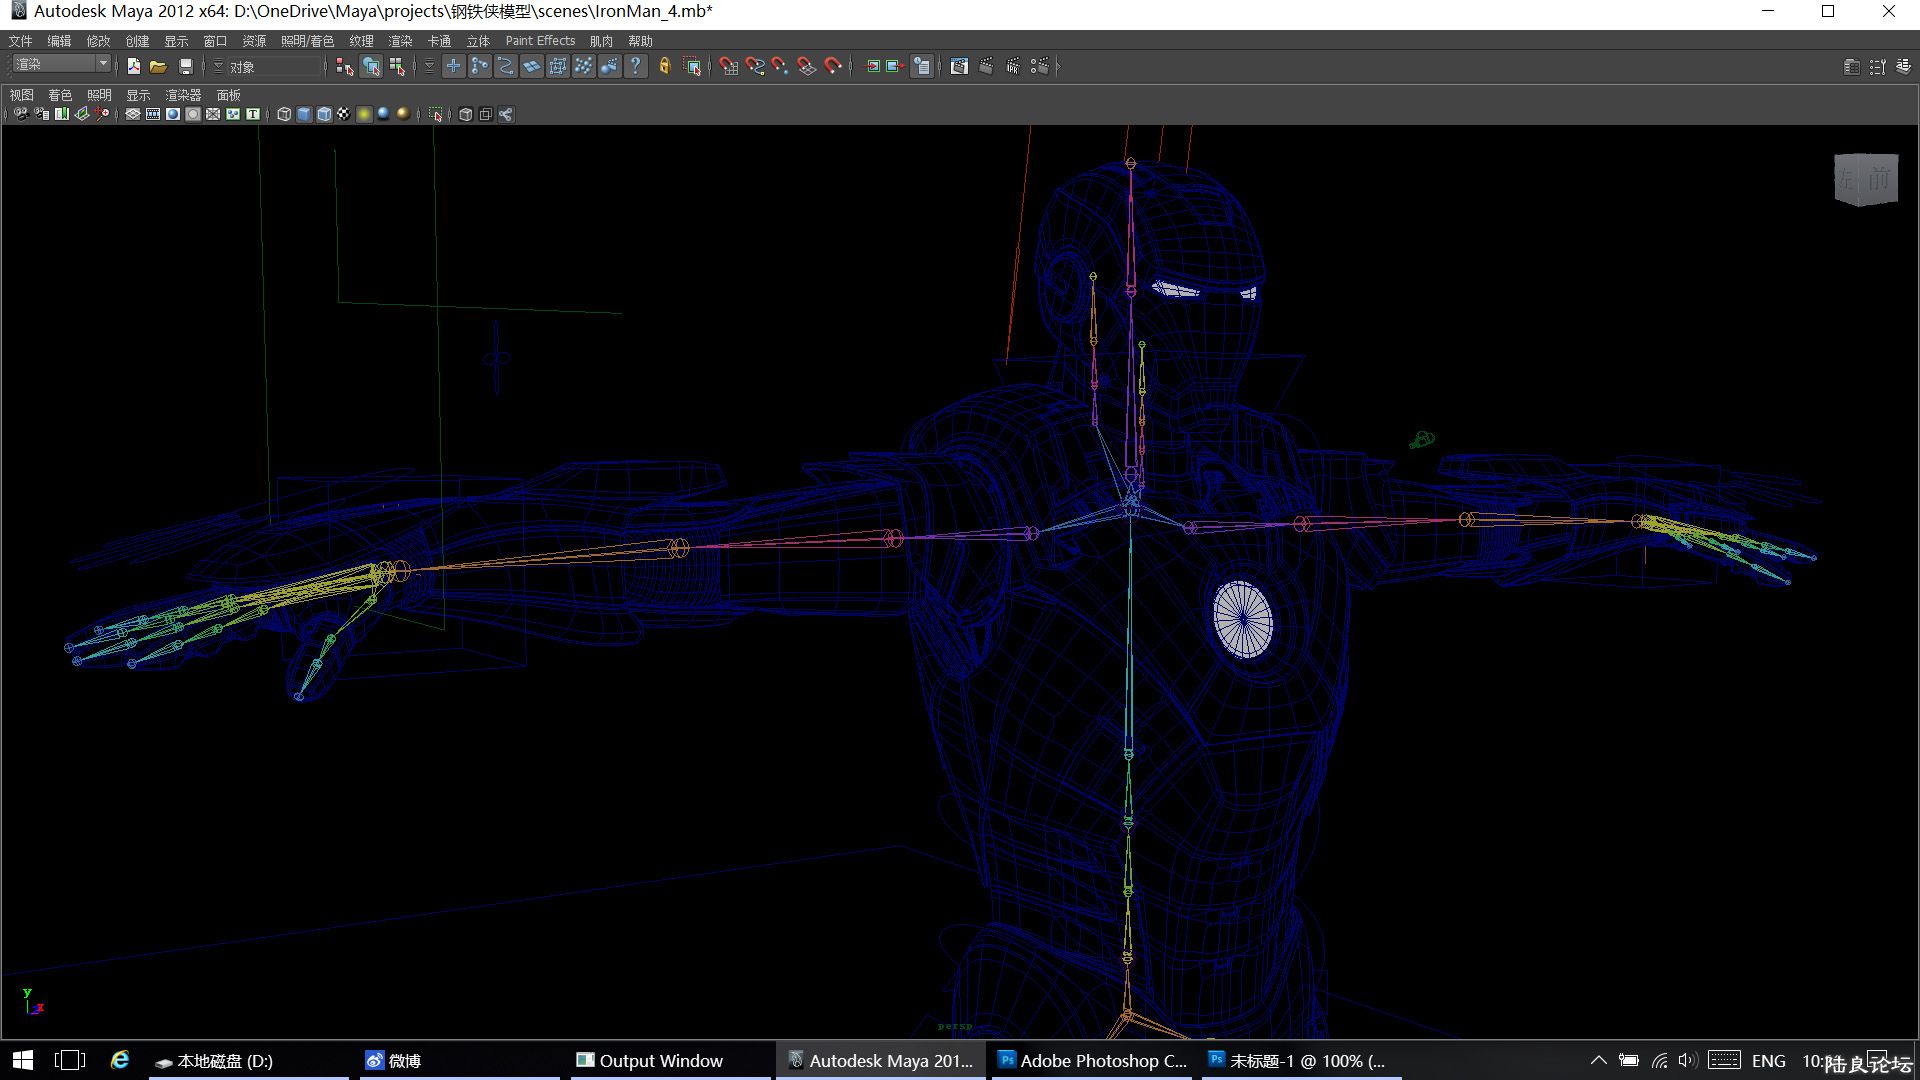Toggle smooth shade all blue cube

coord(304,114)
